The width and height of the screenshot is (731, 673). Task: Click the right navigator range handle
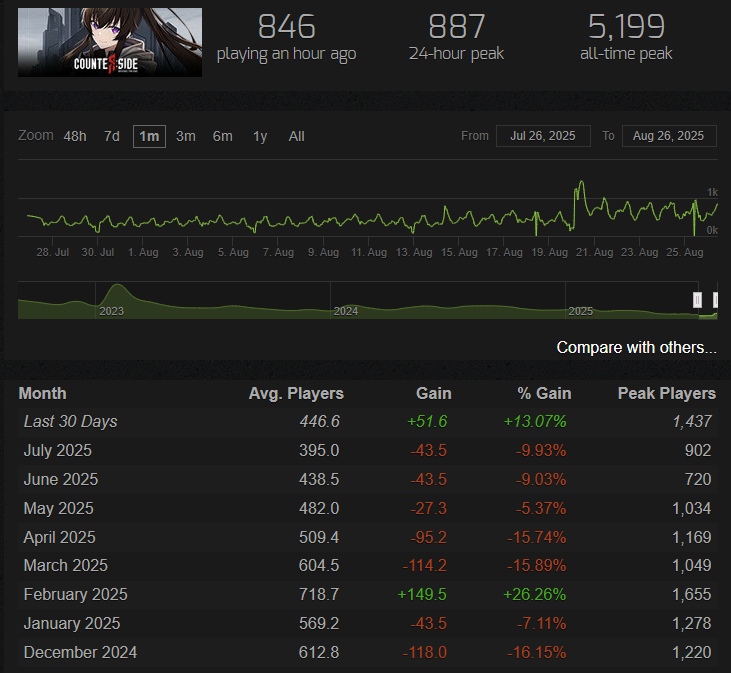pyautogui.click(x=716, y=300)
